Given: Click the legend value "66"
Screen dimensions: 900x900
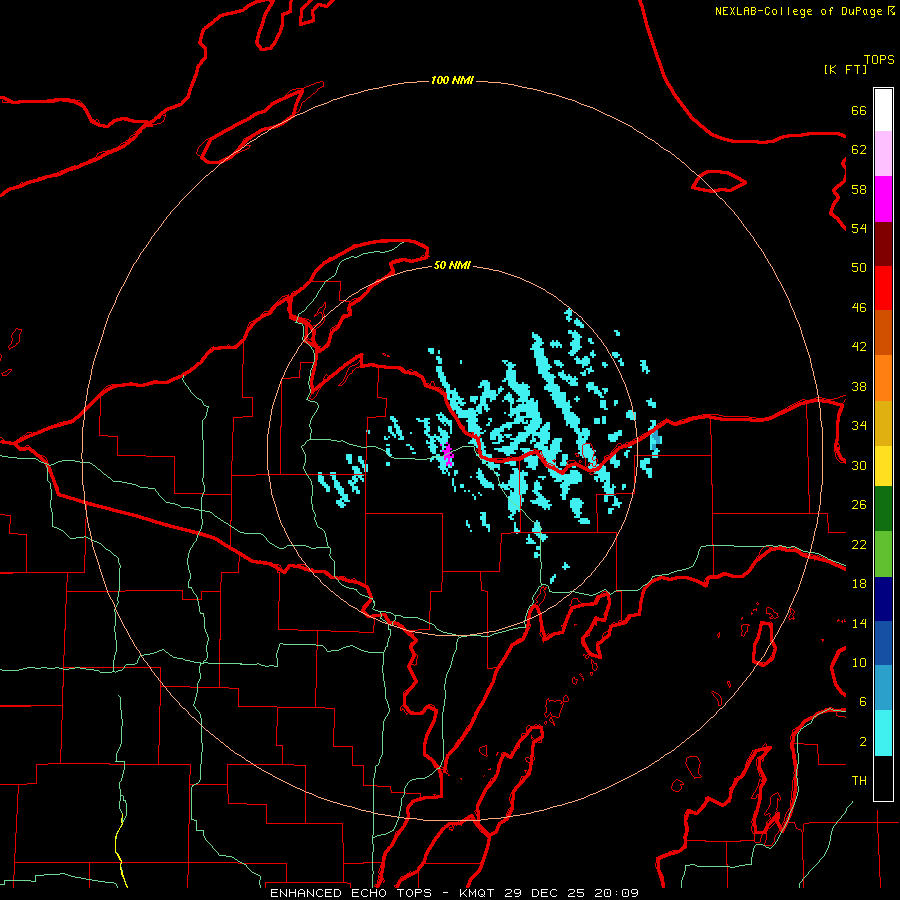Looking at the screenshot, I should point(859,110).
